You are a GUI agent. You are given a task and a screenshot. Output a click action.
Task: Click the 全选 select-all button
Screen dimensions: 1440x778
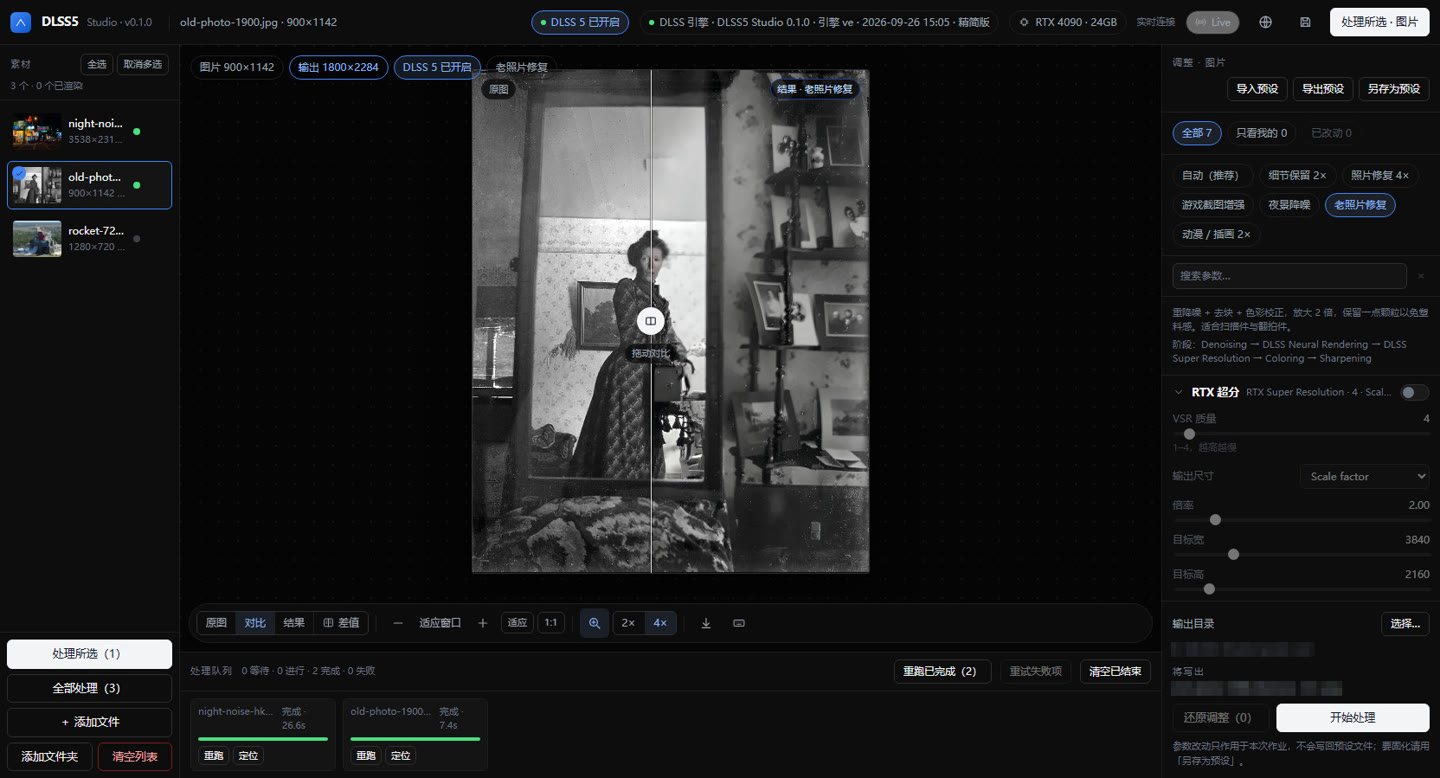click(97, 64)
